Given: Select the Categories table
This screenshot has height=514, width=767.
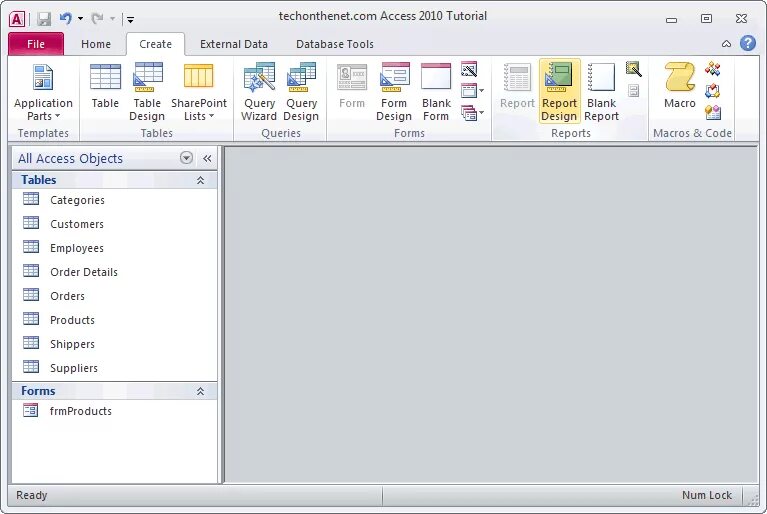Looking at the screenshot, I should 114,200.
